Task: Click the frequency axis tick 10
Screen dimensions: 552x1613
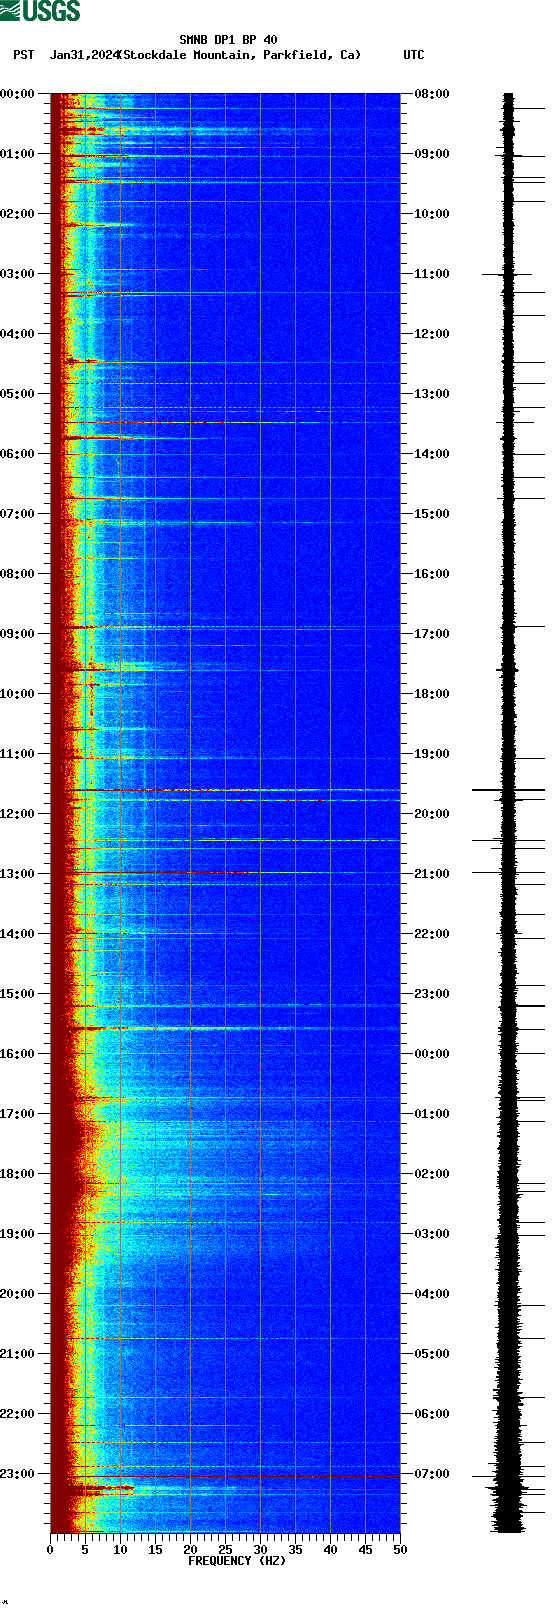Action: [120, 1550]
